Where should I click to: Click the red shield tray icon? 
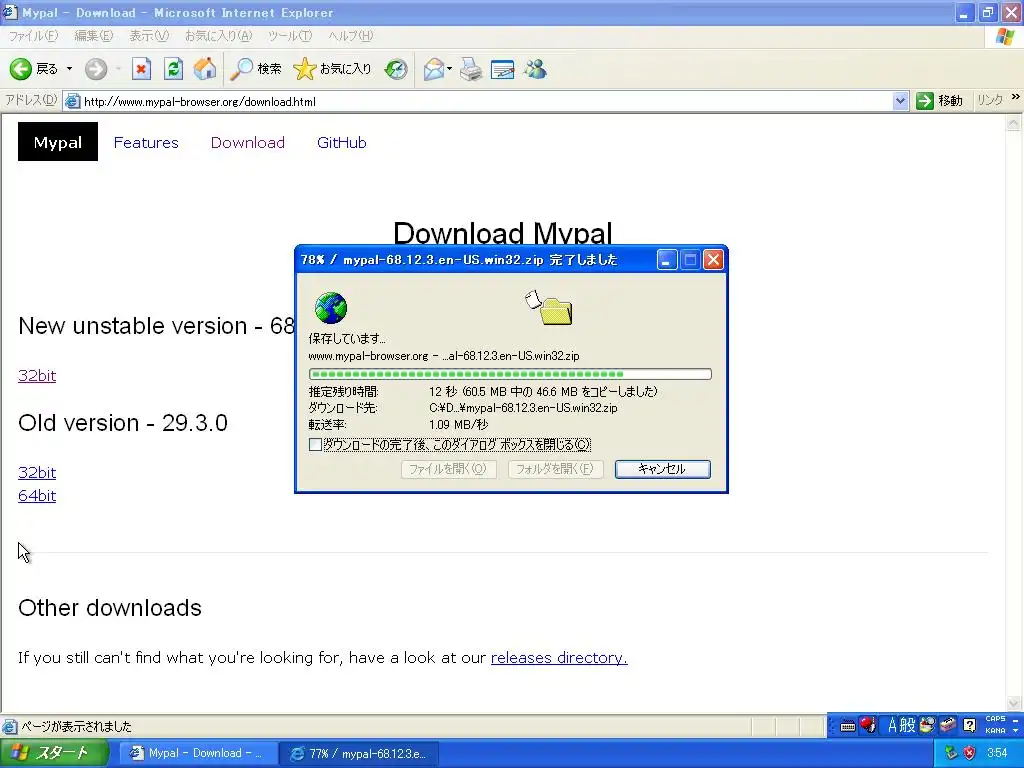969,753
